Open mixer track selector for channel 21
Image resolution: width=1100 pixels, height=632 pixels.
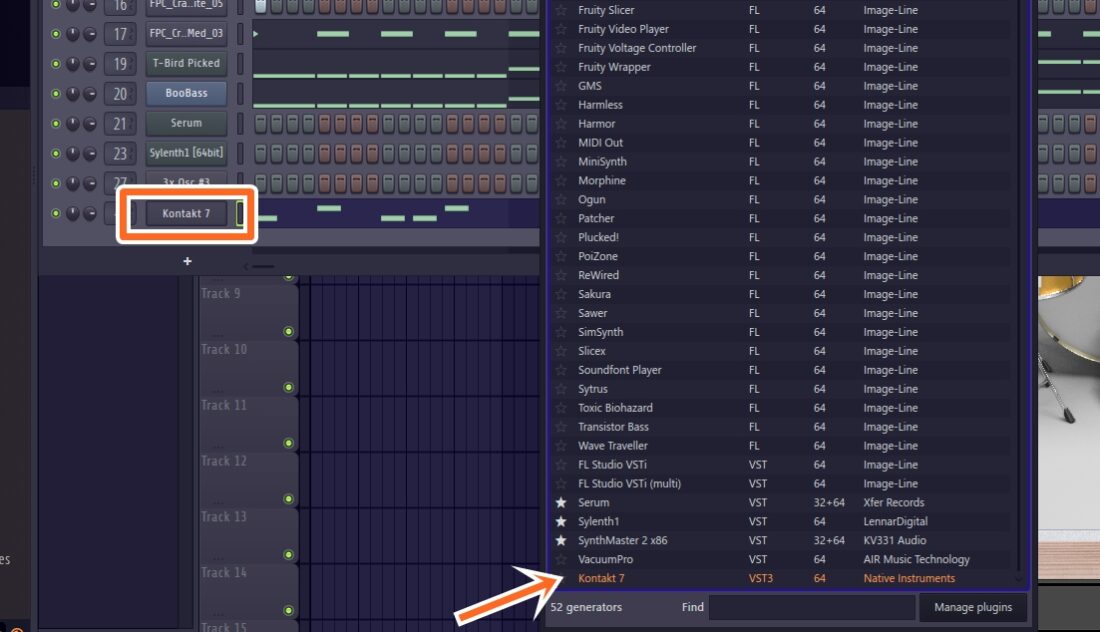[x=120, y=123]
